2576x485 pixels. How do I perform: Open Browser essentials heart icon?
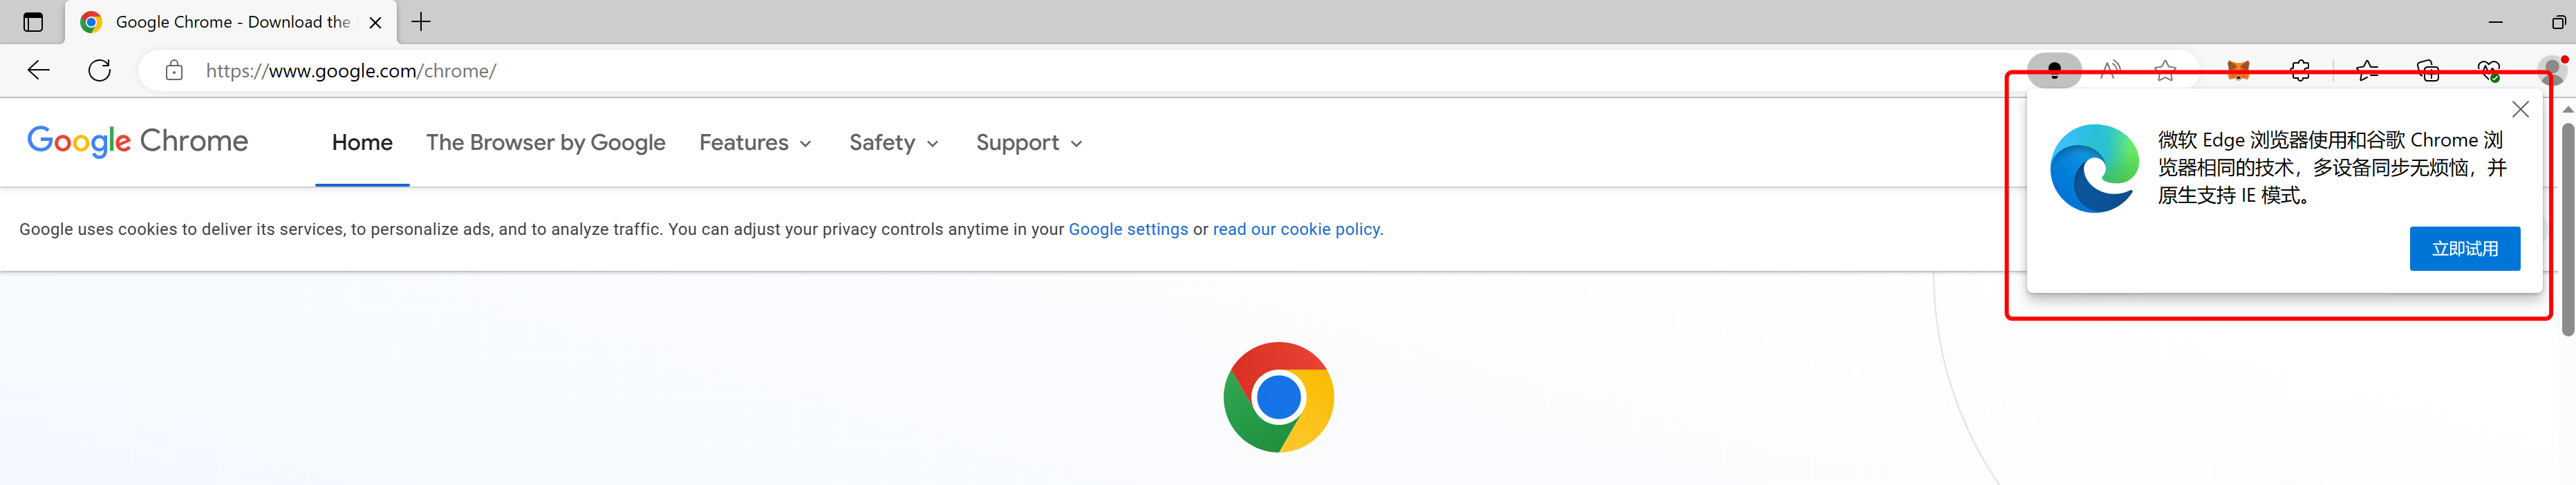[x=2489, y=70]
